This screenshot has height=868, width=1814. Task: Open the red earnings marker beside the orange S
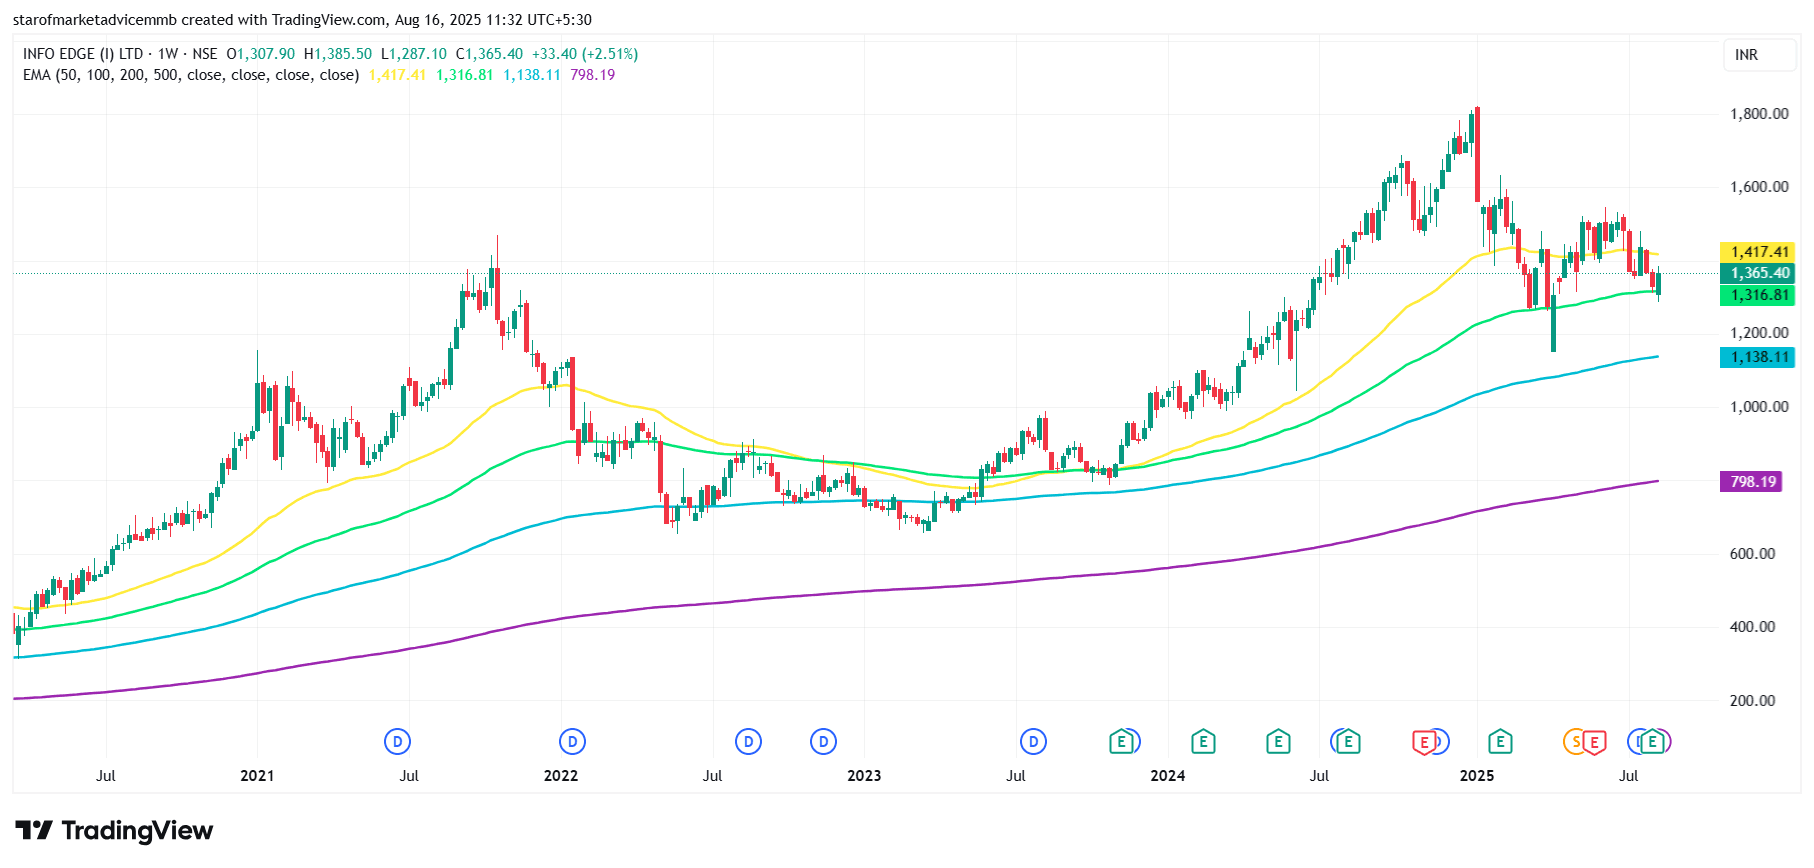click(x=1594, y=742)
